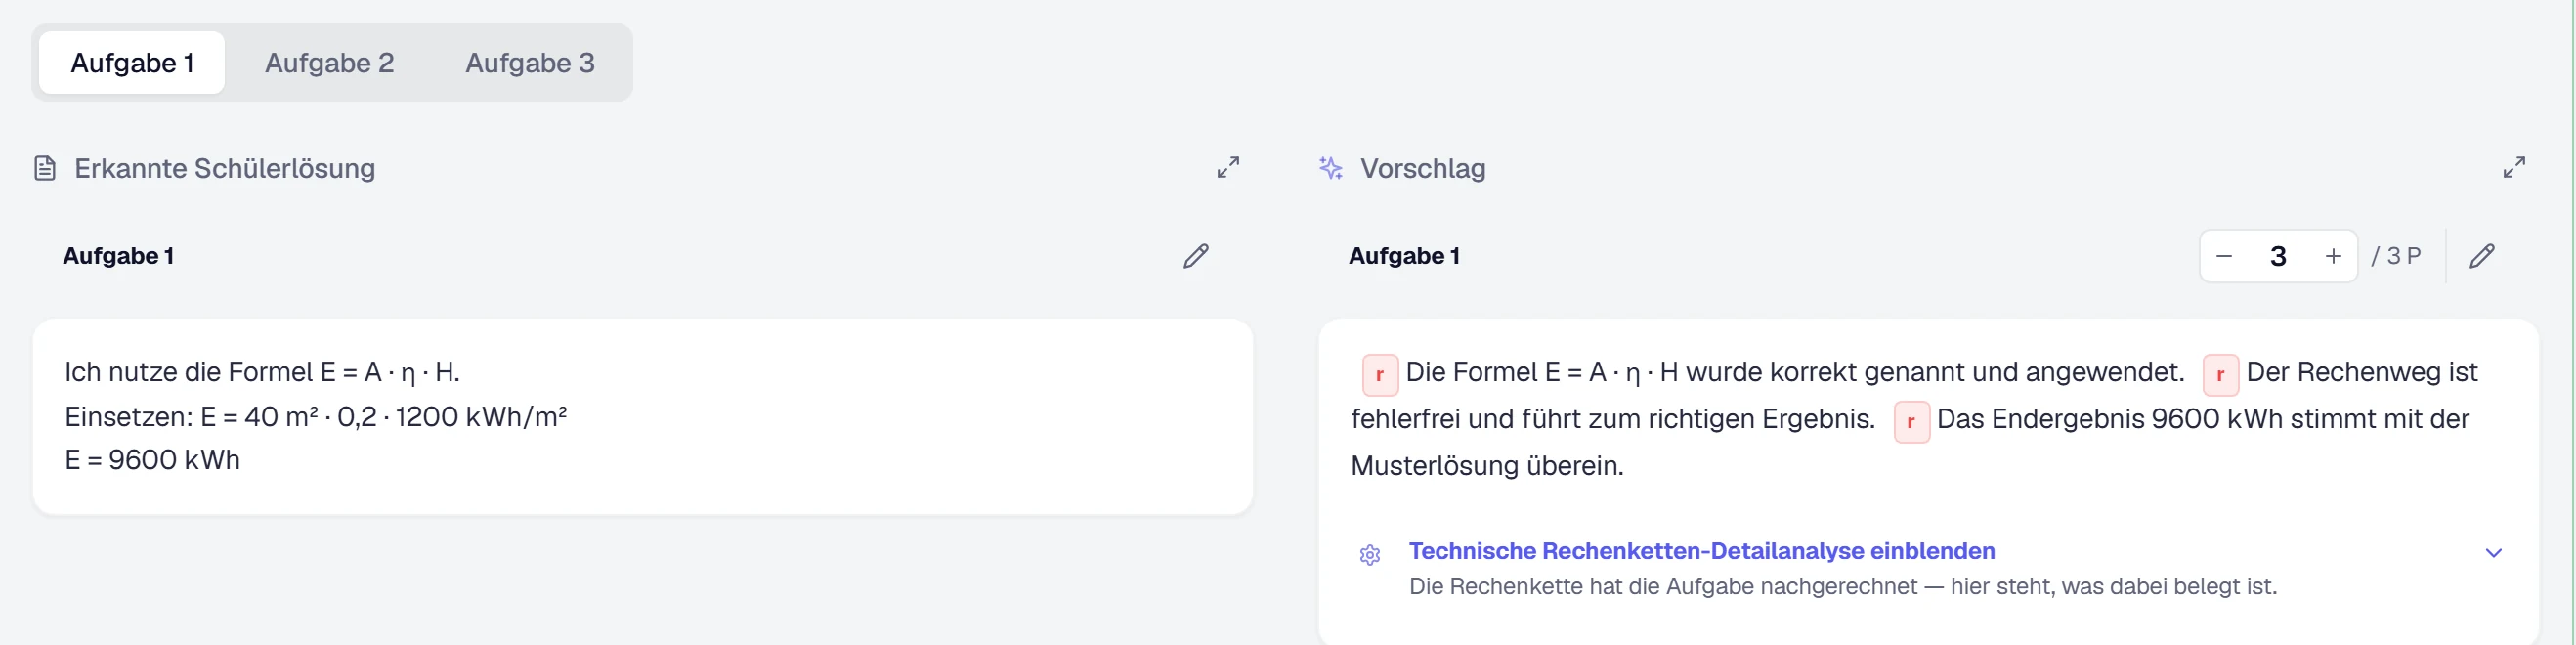Expand Technische Rechenketten-Detailanalyse with chevron
Viewport: 2576px width, 645px height.
[2494, 553]
